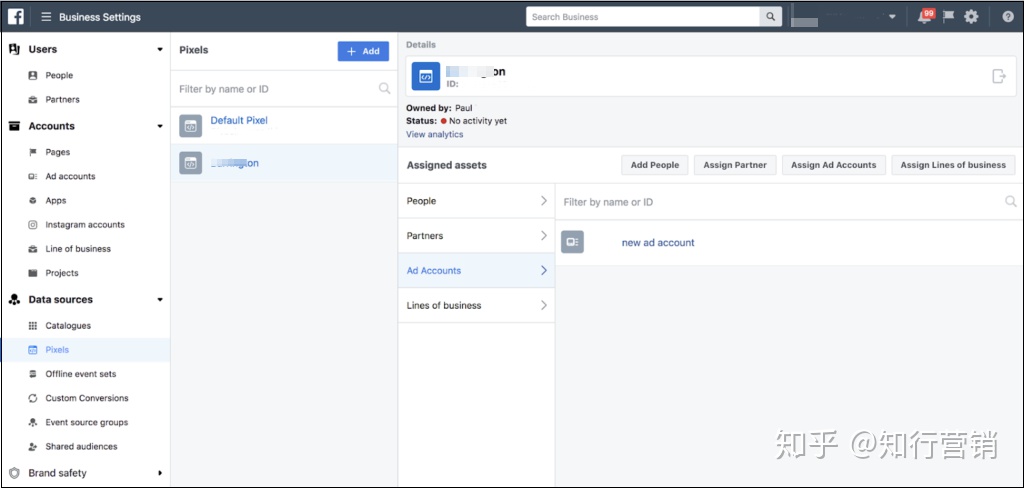Screen dimensions: 1024x488
Task: Click the Assign Ad Accounts button
Action: pyautogui.click(x=833, y=165)
